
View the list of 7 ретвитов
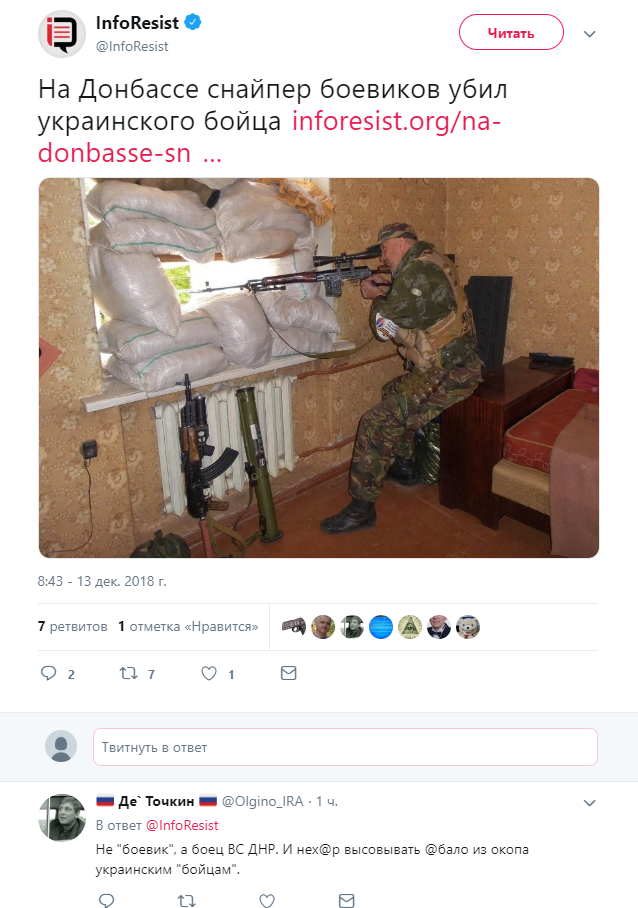coord(72,627)
